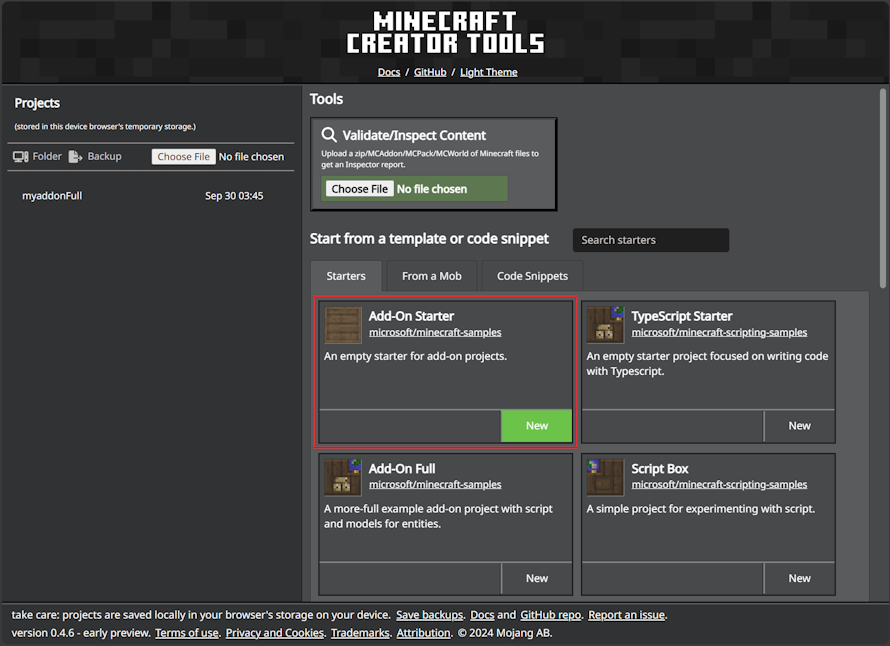Click the magnifying glass on Validate/Inspect Content
The height and width of the screenshot is (646, 890).
[329, 135]
